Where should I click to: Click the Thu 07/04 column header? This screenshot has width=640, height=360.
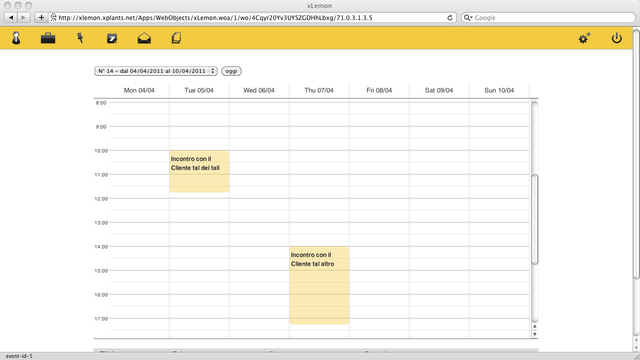point(319,90)
